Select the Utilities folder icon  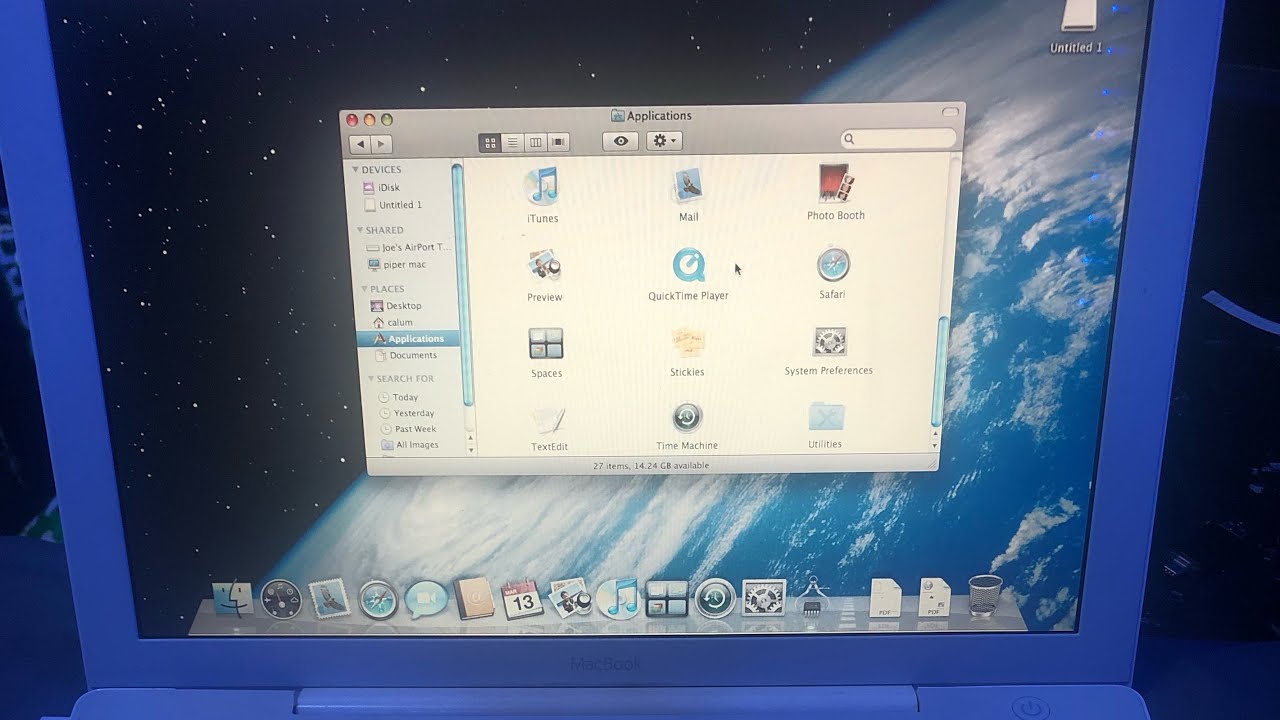(826, 416)
